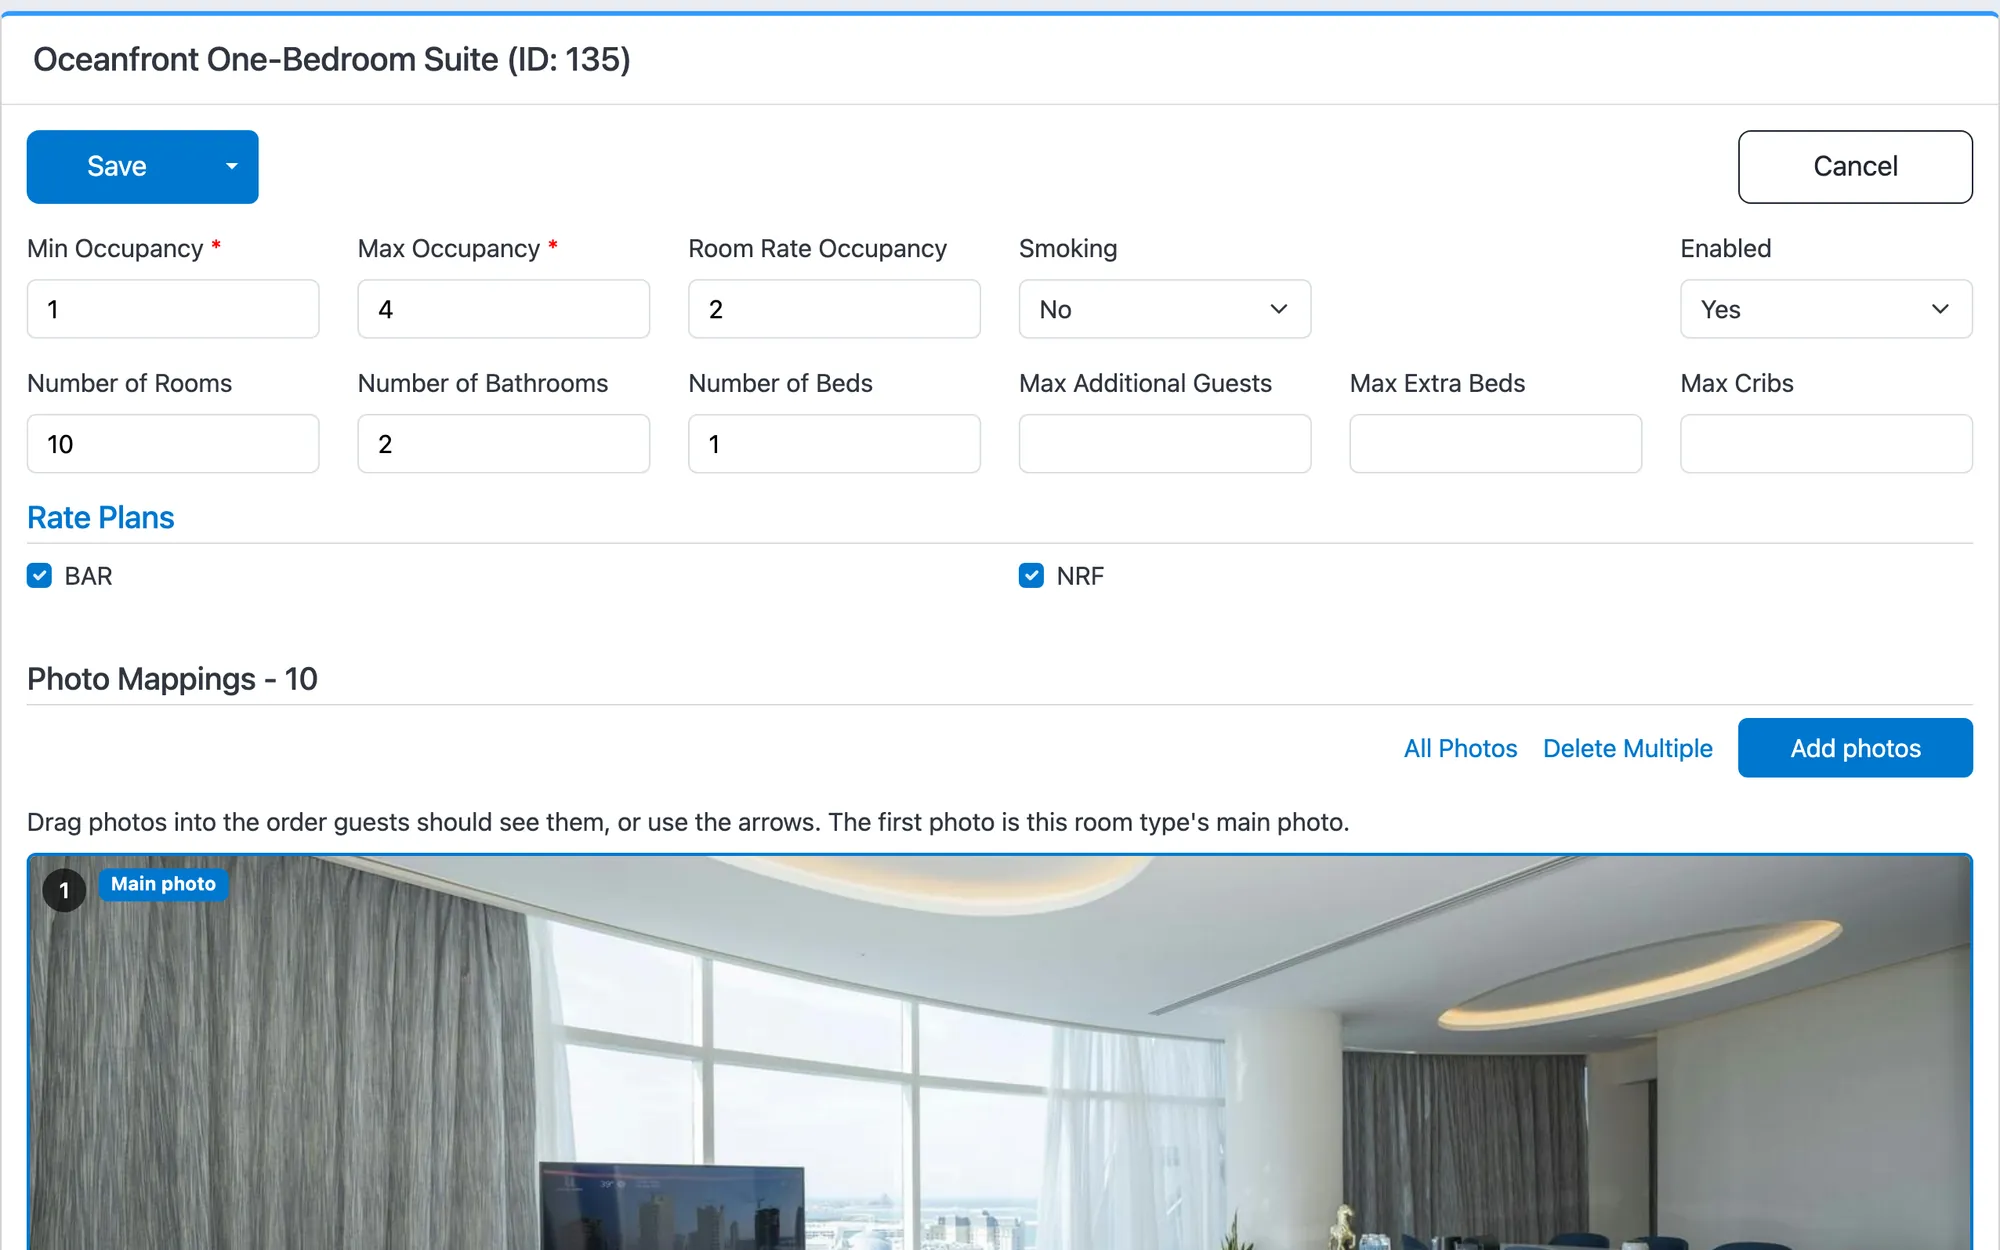This screenshot has height=1250, width=2000.
Task: Focus the Number of Beds input
Action: 834,444
